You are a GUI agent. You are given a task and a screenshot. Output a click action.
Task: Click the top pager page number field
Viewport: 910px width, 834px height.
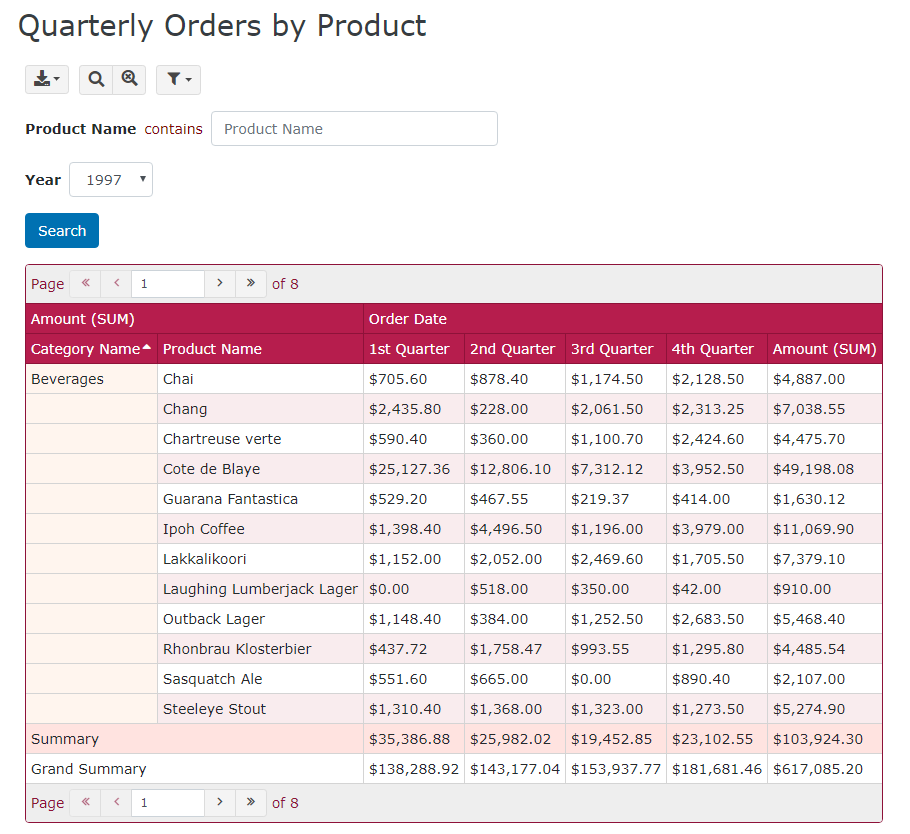(x=167, y=284)
